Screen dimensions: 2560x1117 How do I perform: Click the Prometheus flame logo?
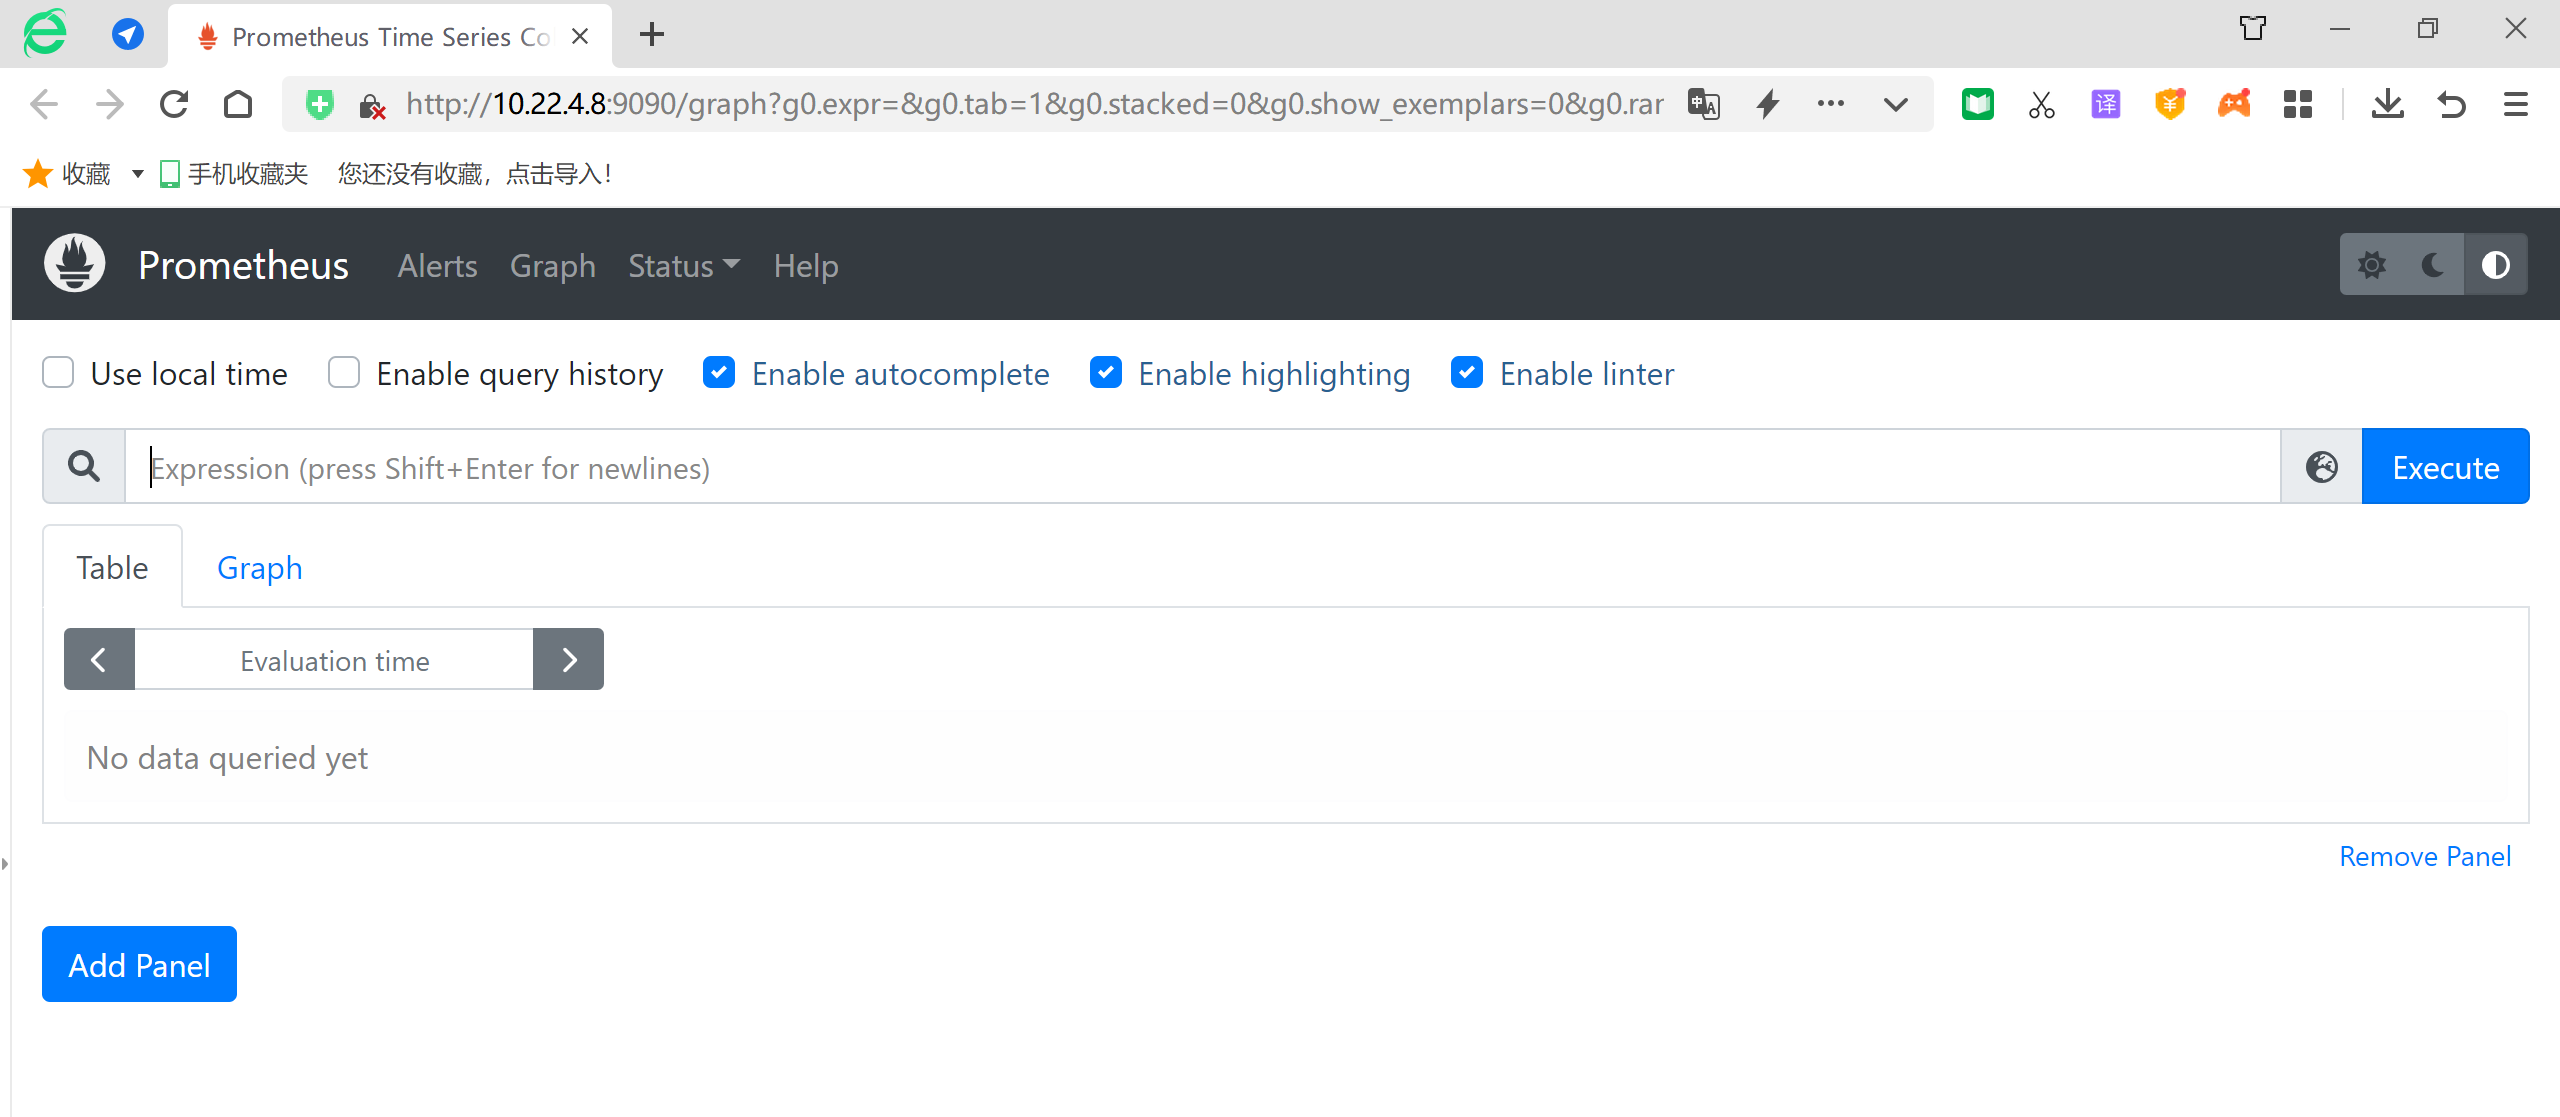pyautogui.click(x=75, y=264)
